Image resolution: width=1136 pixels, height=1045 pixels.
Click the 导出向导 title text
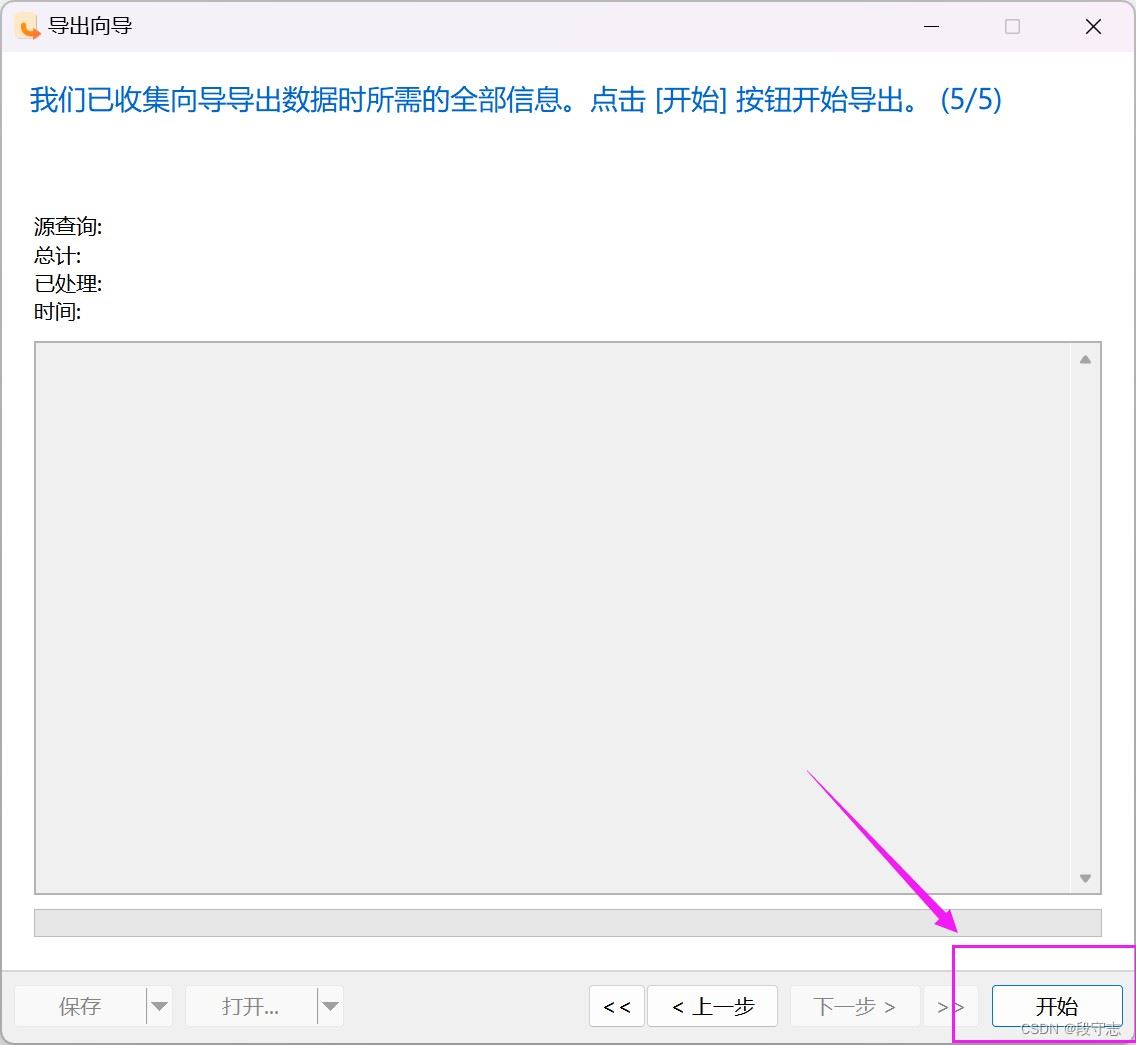coord(90,26)
